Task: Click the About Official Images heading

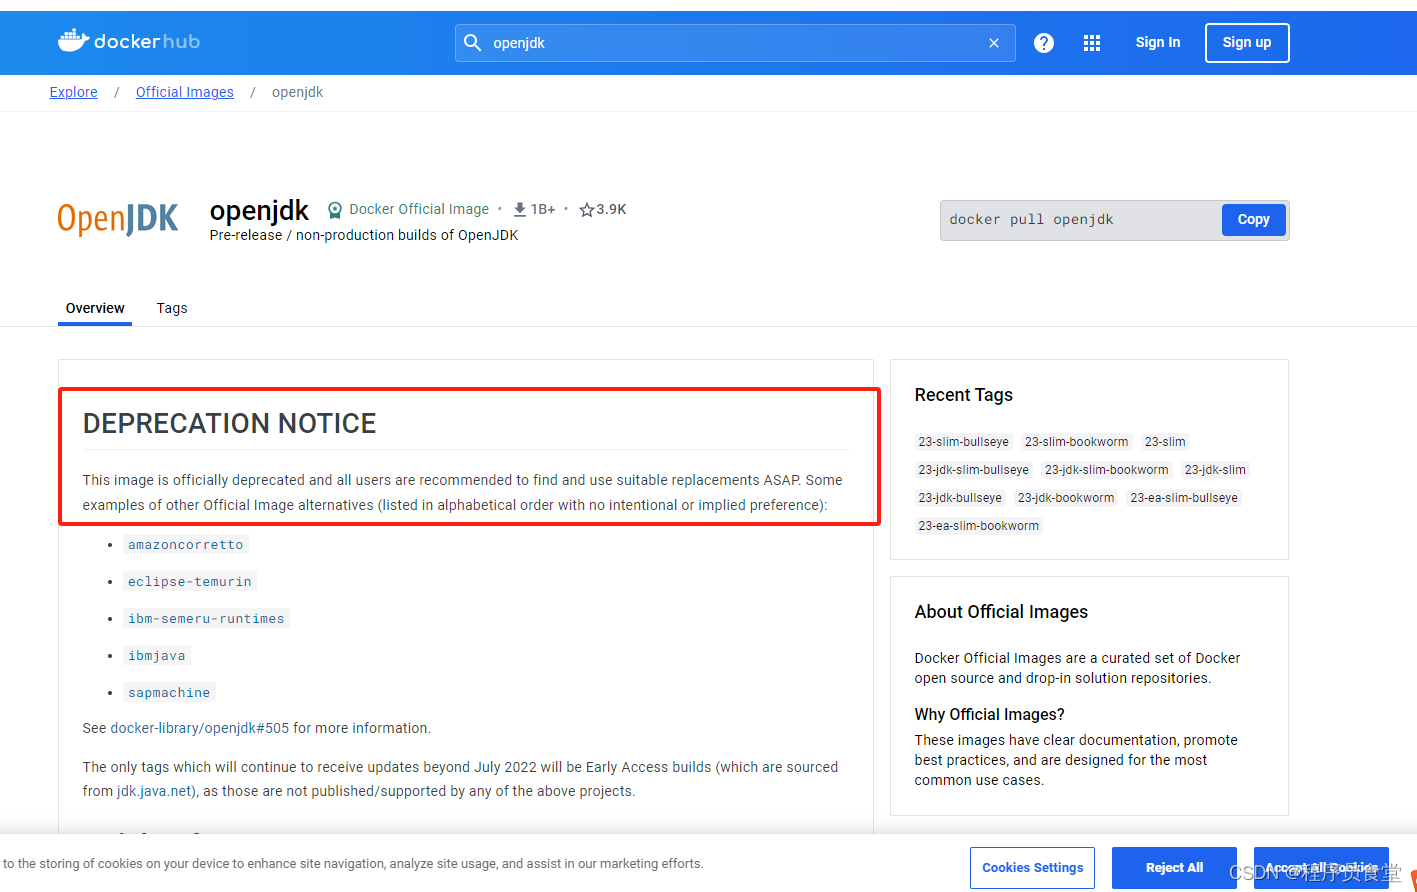Action: tap(1001, 612)
